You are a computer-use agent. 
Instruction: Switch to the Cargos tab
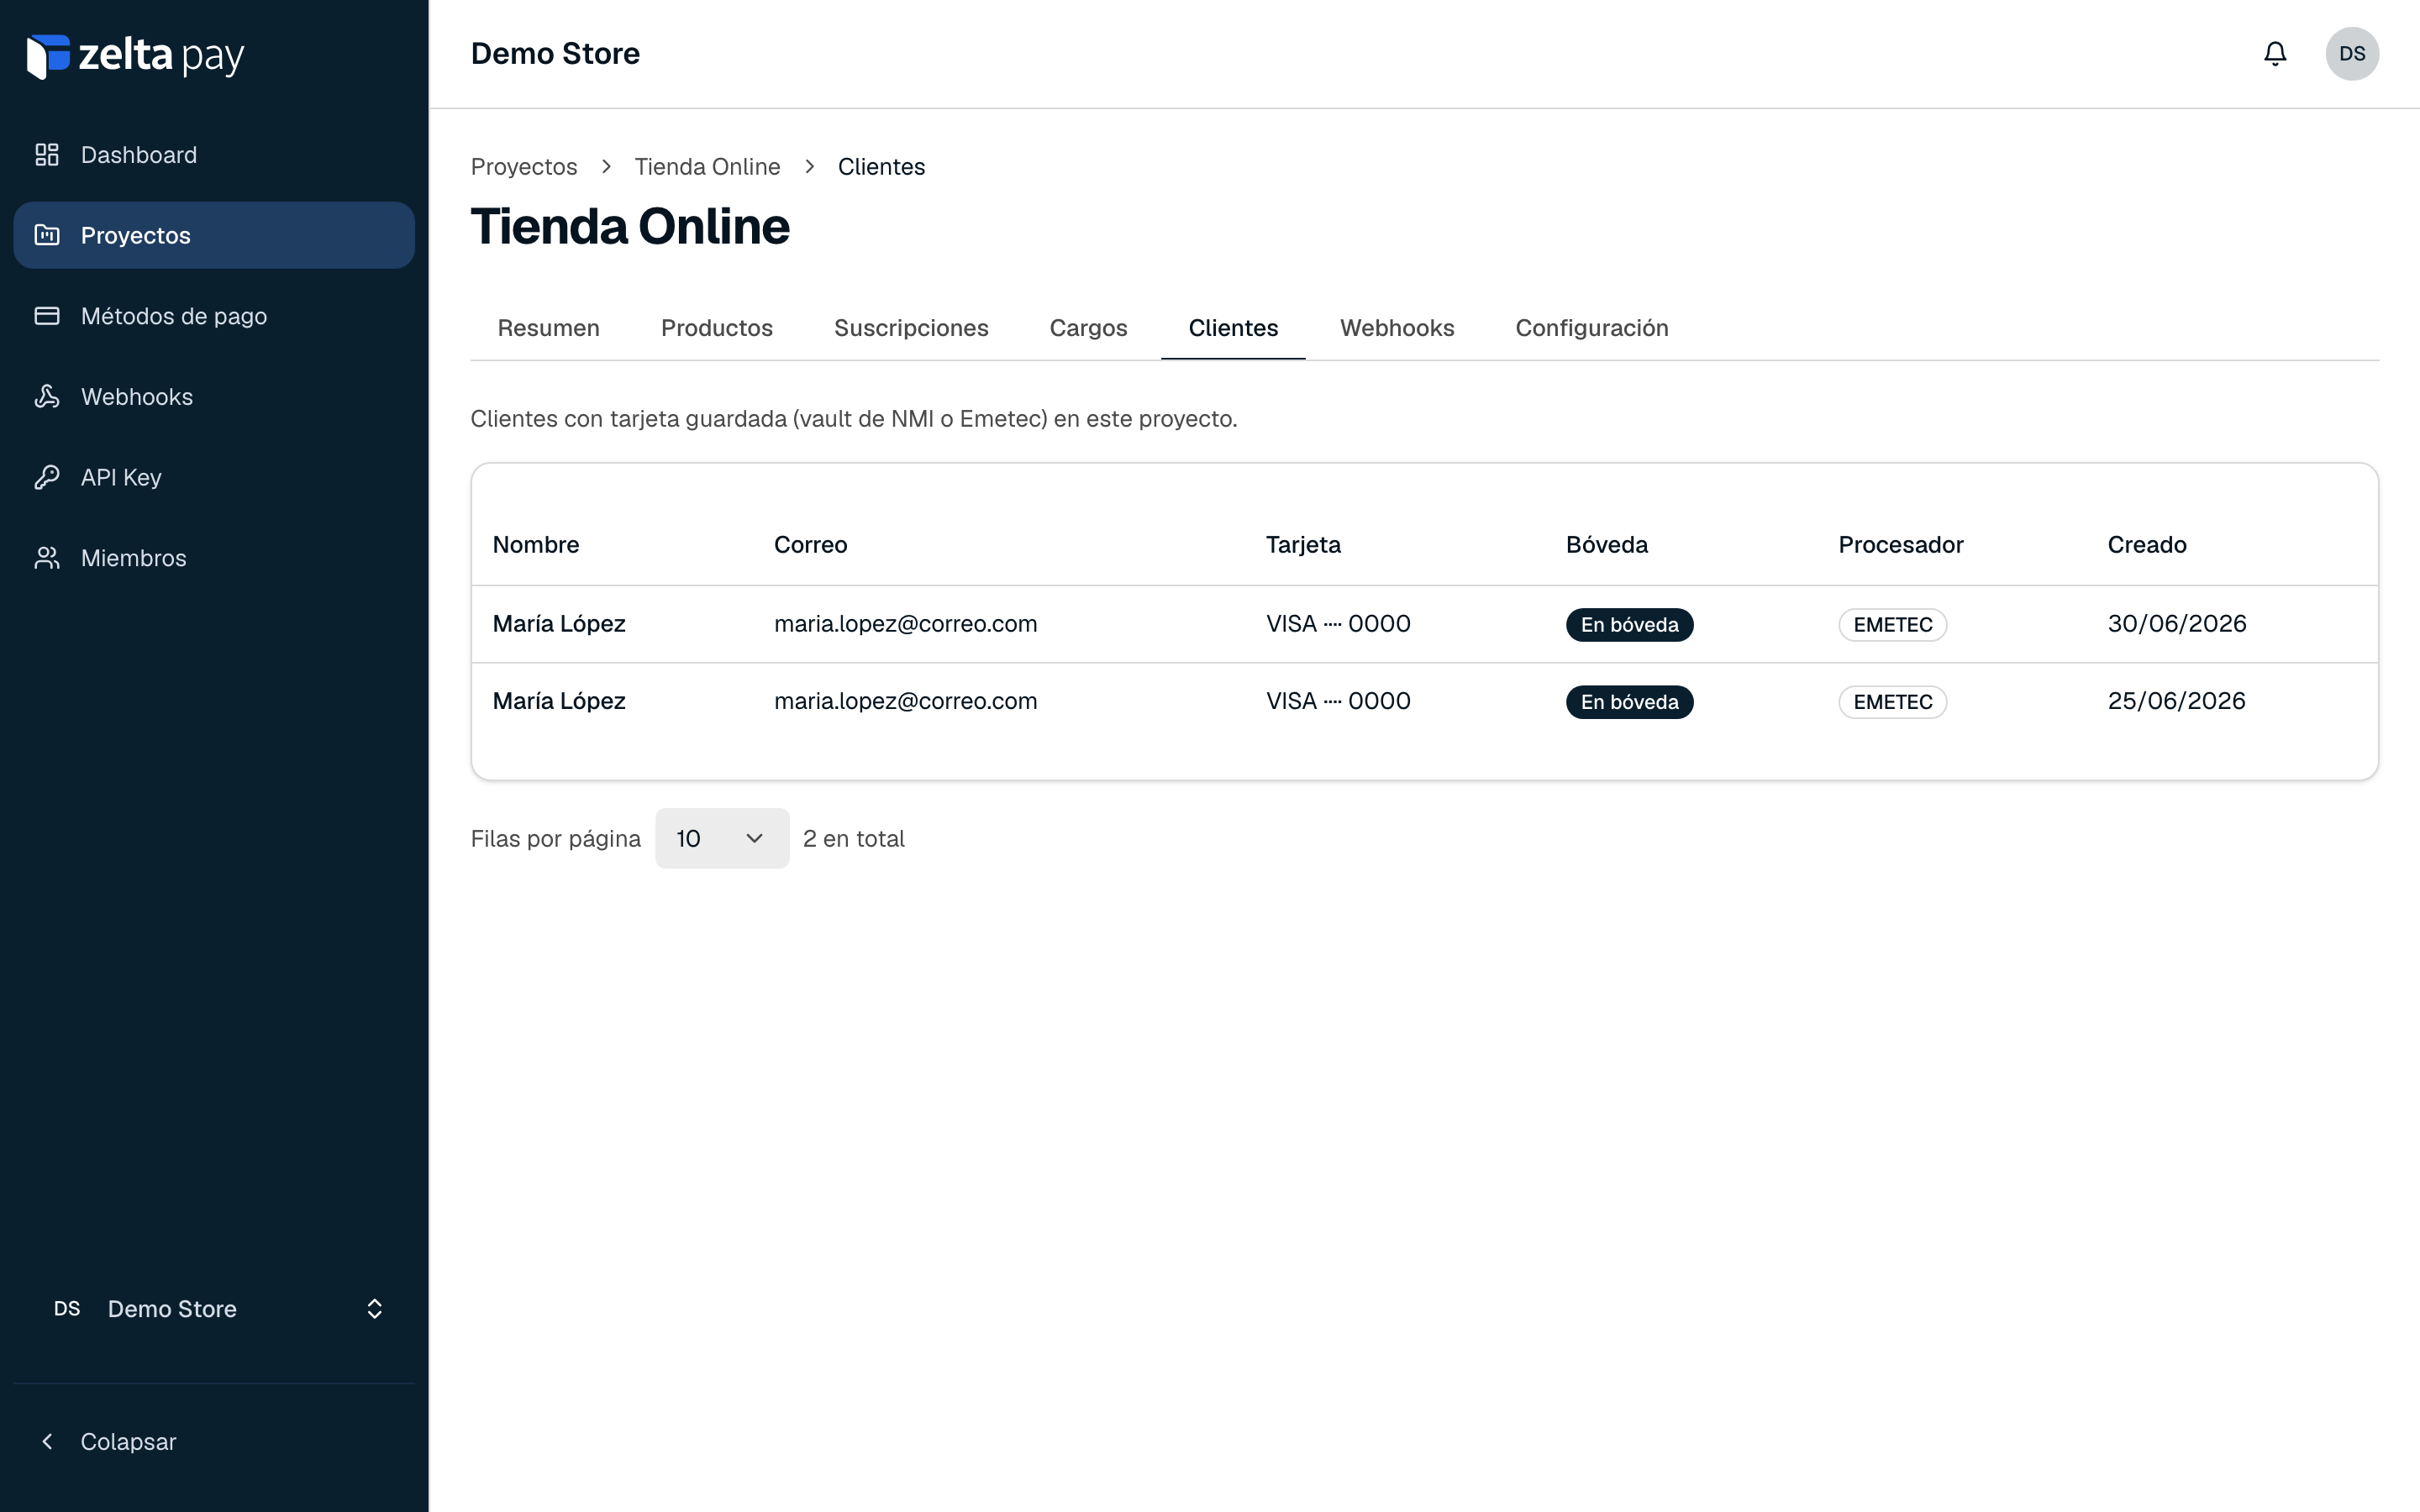click(1088, 328)
